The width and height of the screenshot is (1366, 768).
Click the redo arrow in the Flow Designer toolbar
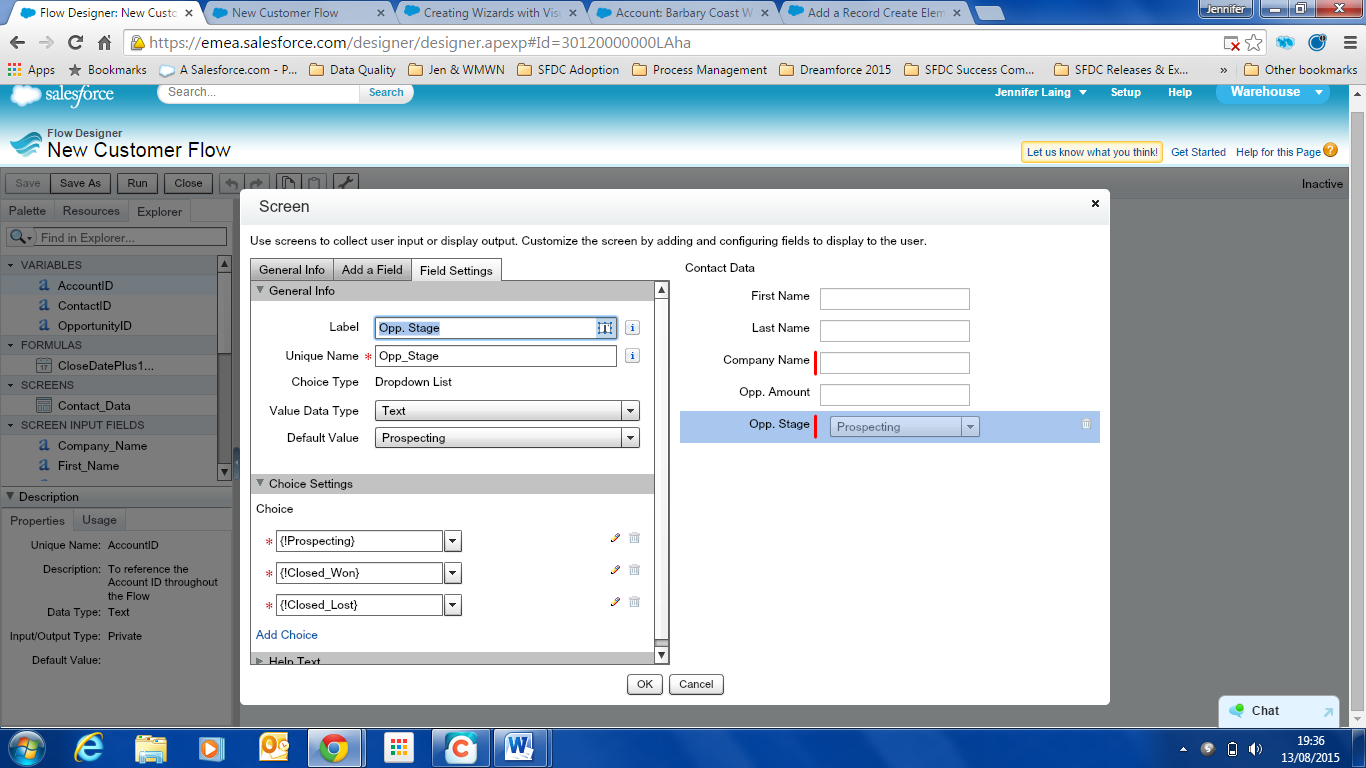(255, 184)
